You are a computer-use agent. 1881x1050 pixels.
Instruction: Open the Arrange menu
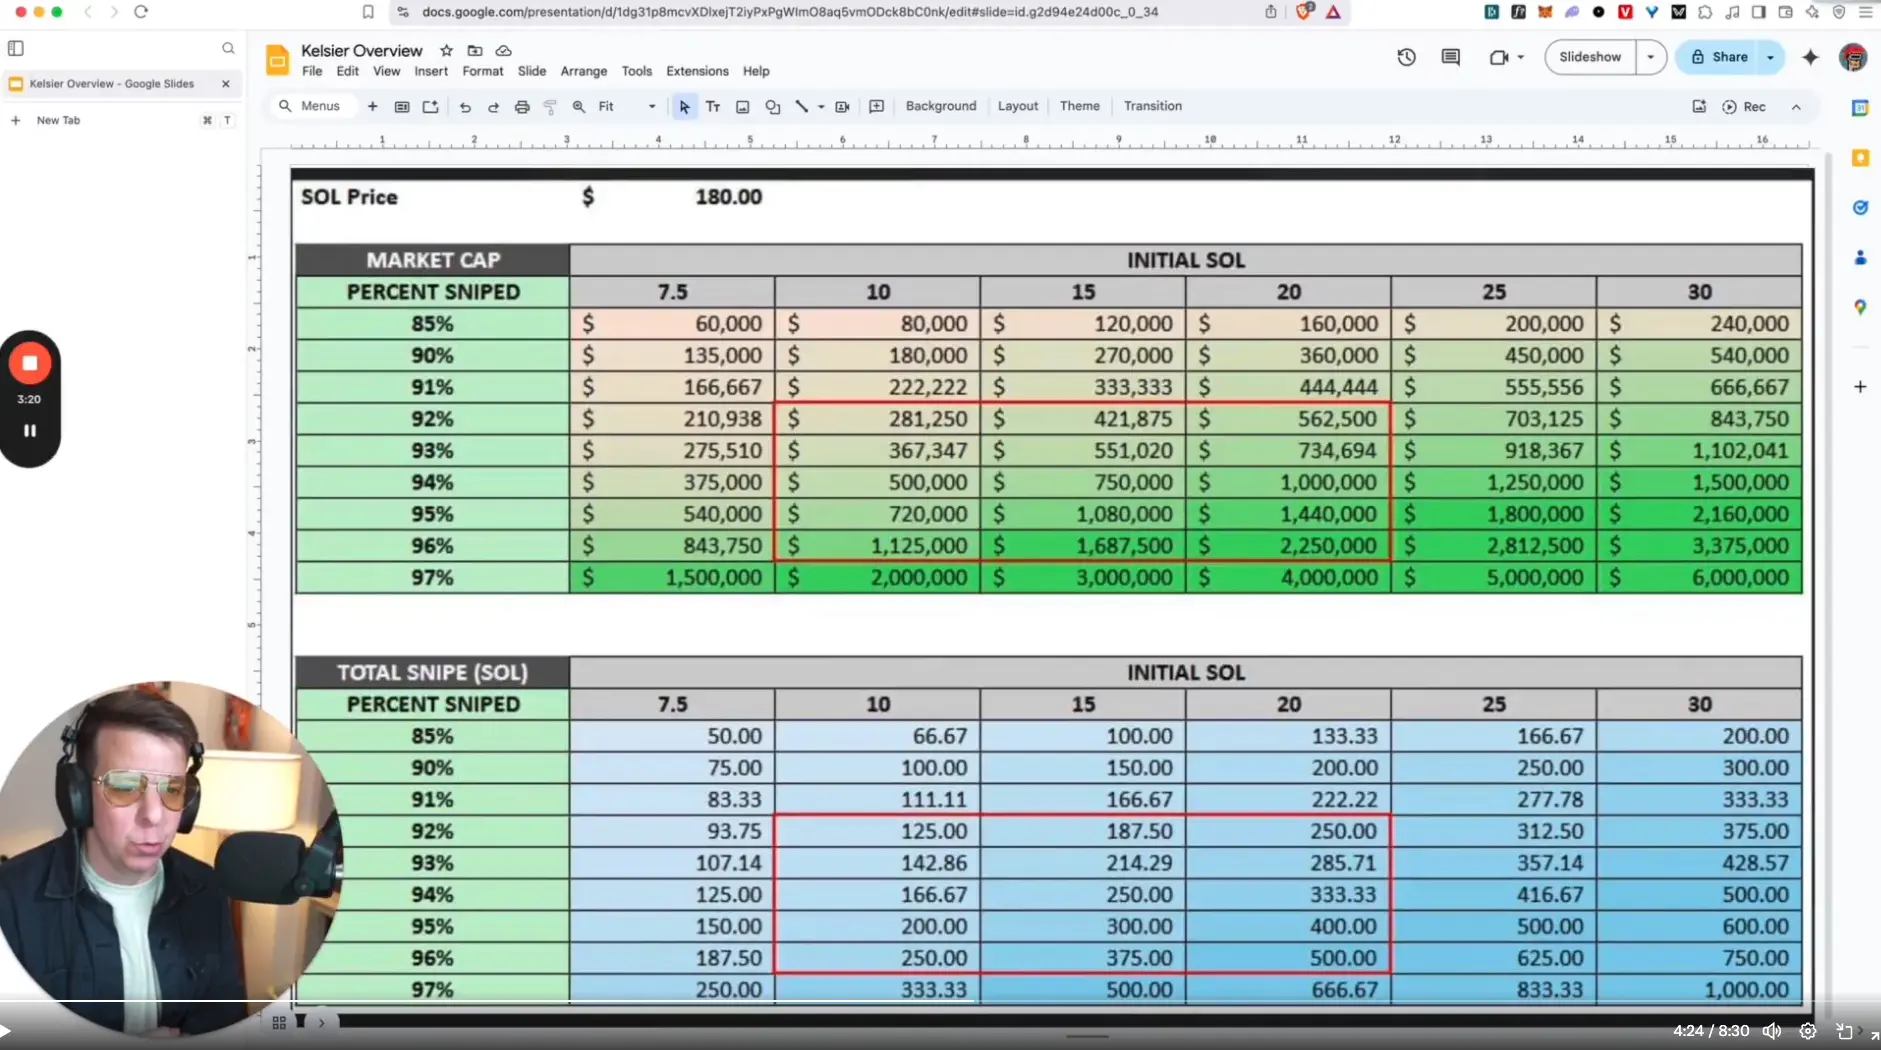pos(583,71)
